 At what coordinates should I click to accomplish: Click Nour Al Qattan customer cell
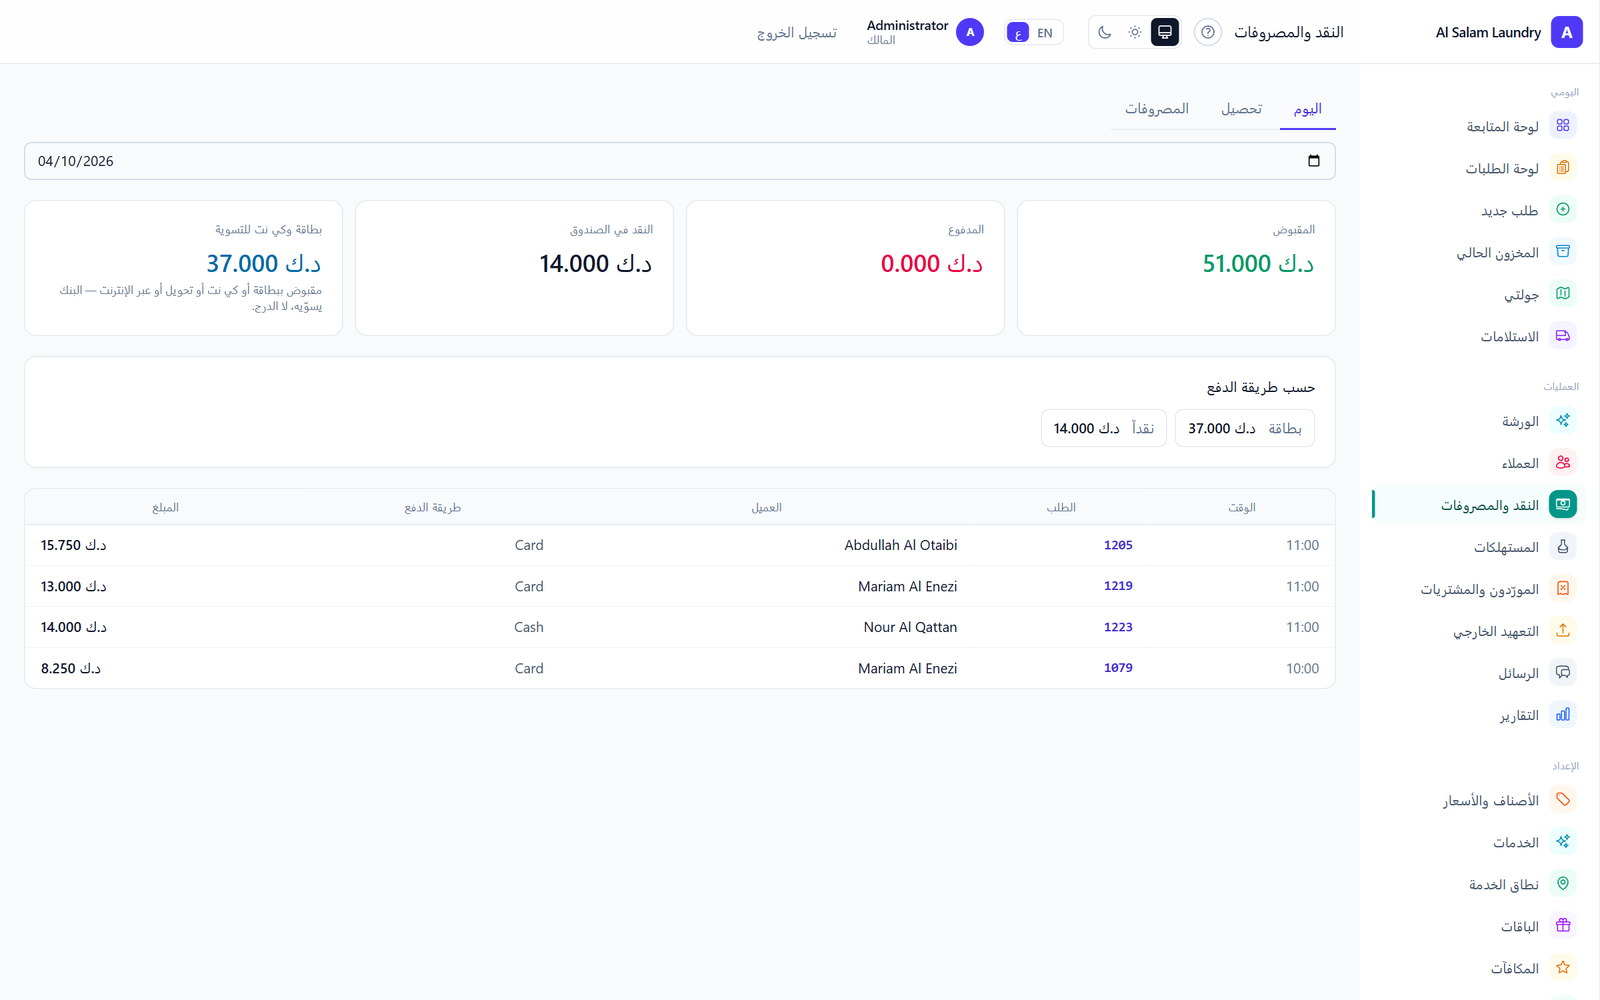point(911,627)
